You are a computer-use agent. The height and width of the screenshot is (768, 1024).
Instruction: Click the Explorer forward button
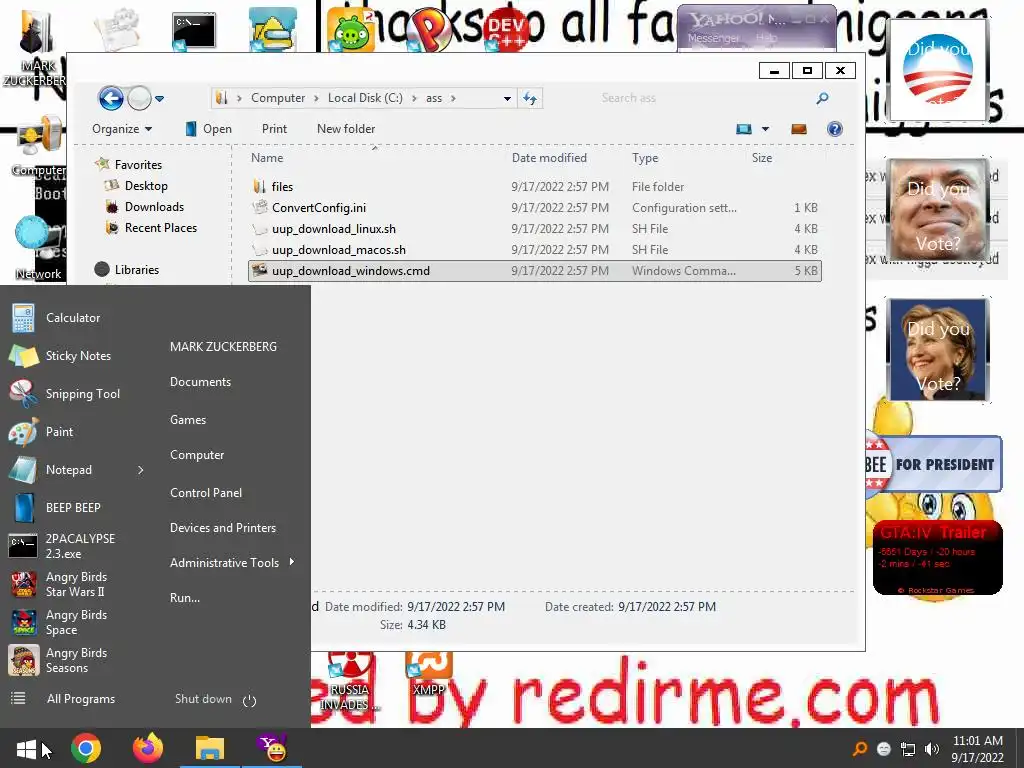pos(139,99)
